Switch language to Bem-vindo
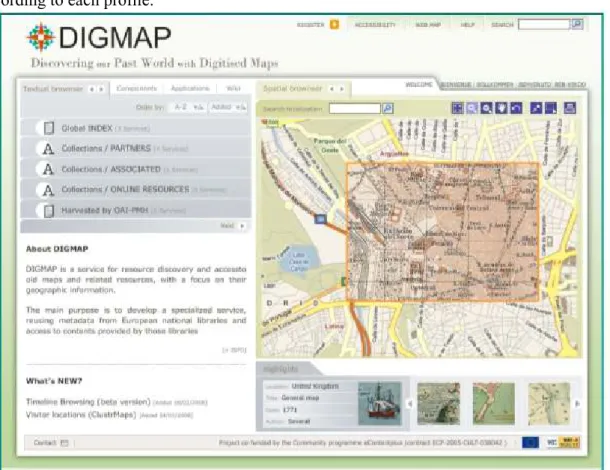 570,84
